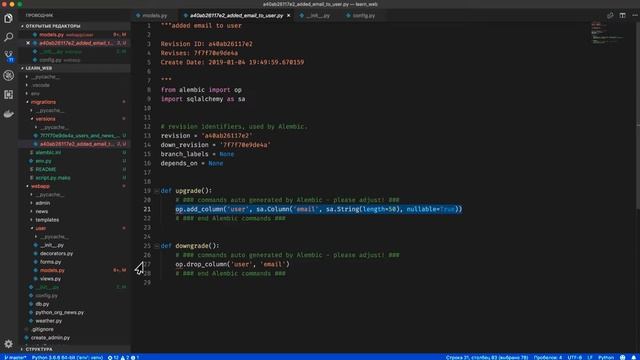Toggle fold on the downgrade function

[x=156, y=246]
